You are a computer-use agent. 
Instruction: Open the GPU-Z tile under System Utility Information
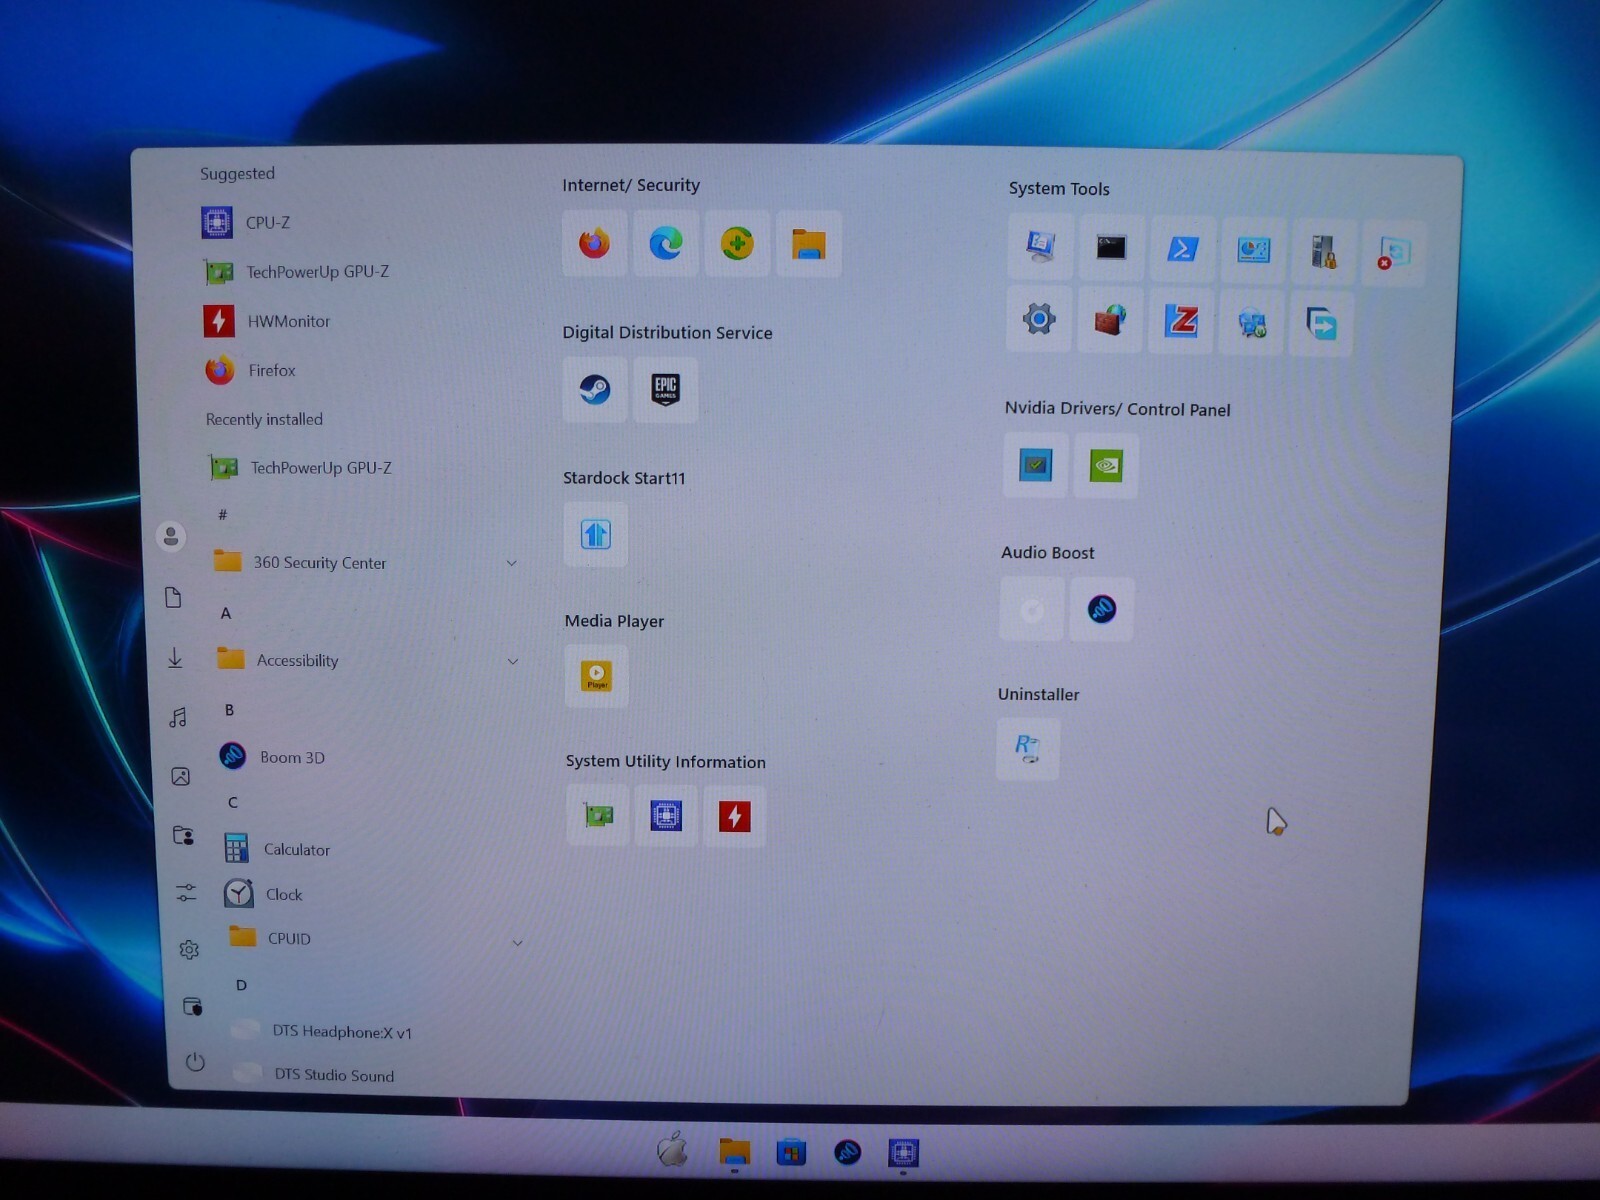point(598,816)
